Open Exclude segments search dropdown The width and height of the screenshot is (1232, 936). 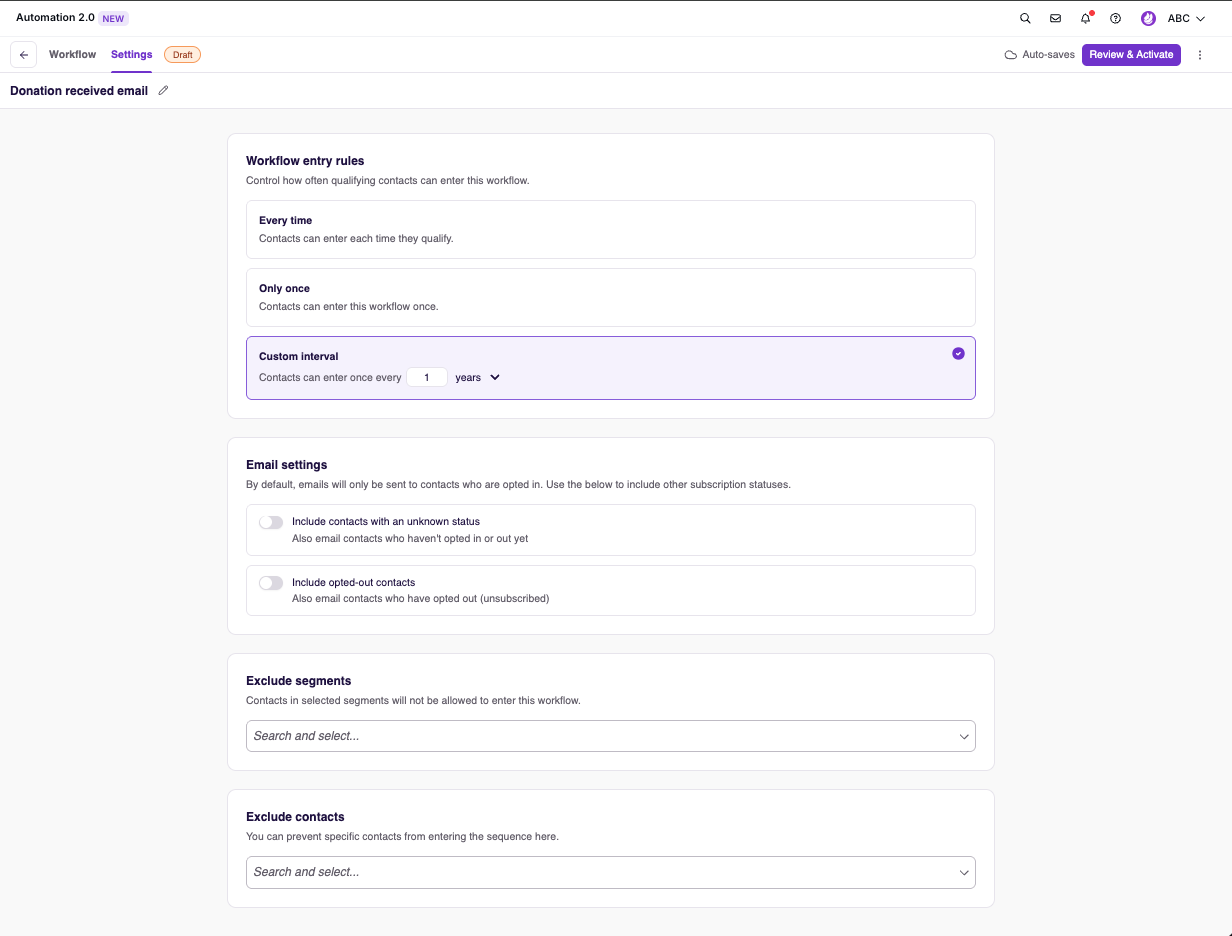click(x=611, y=736)
